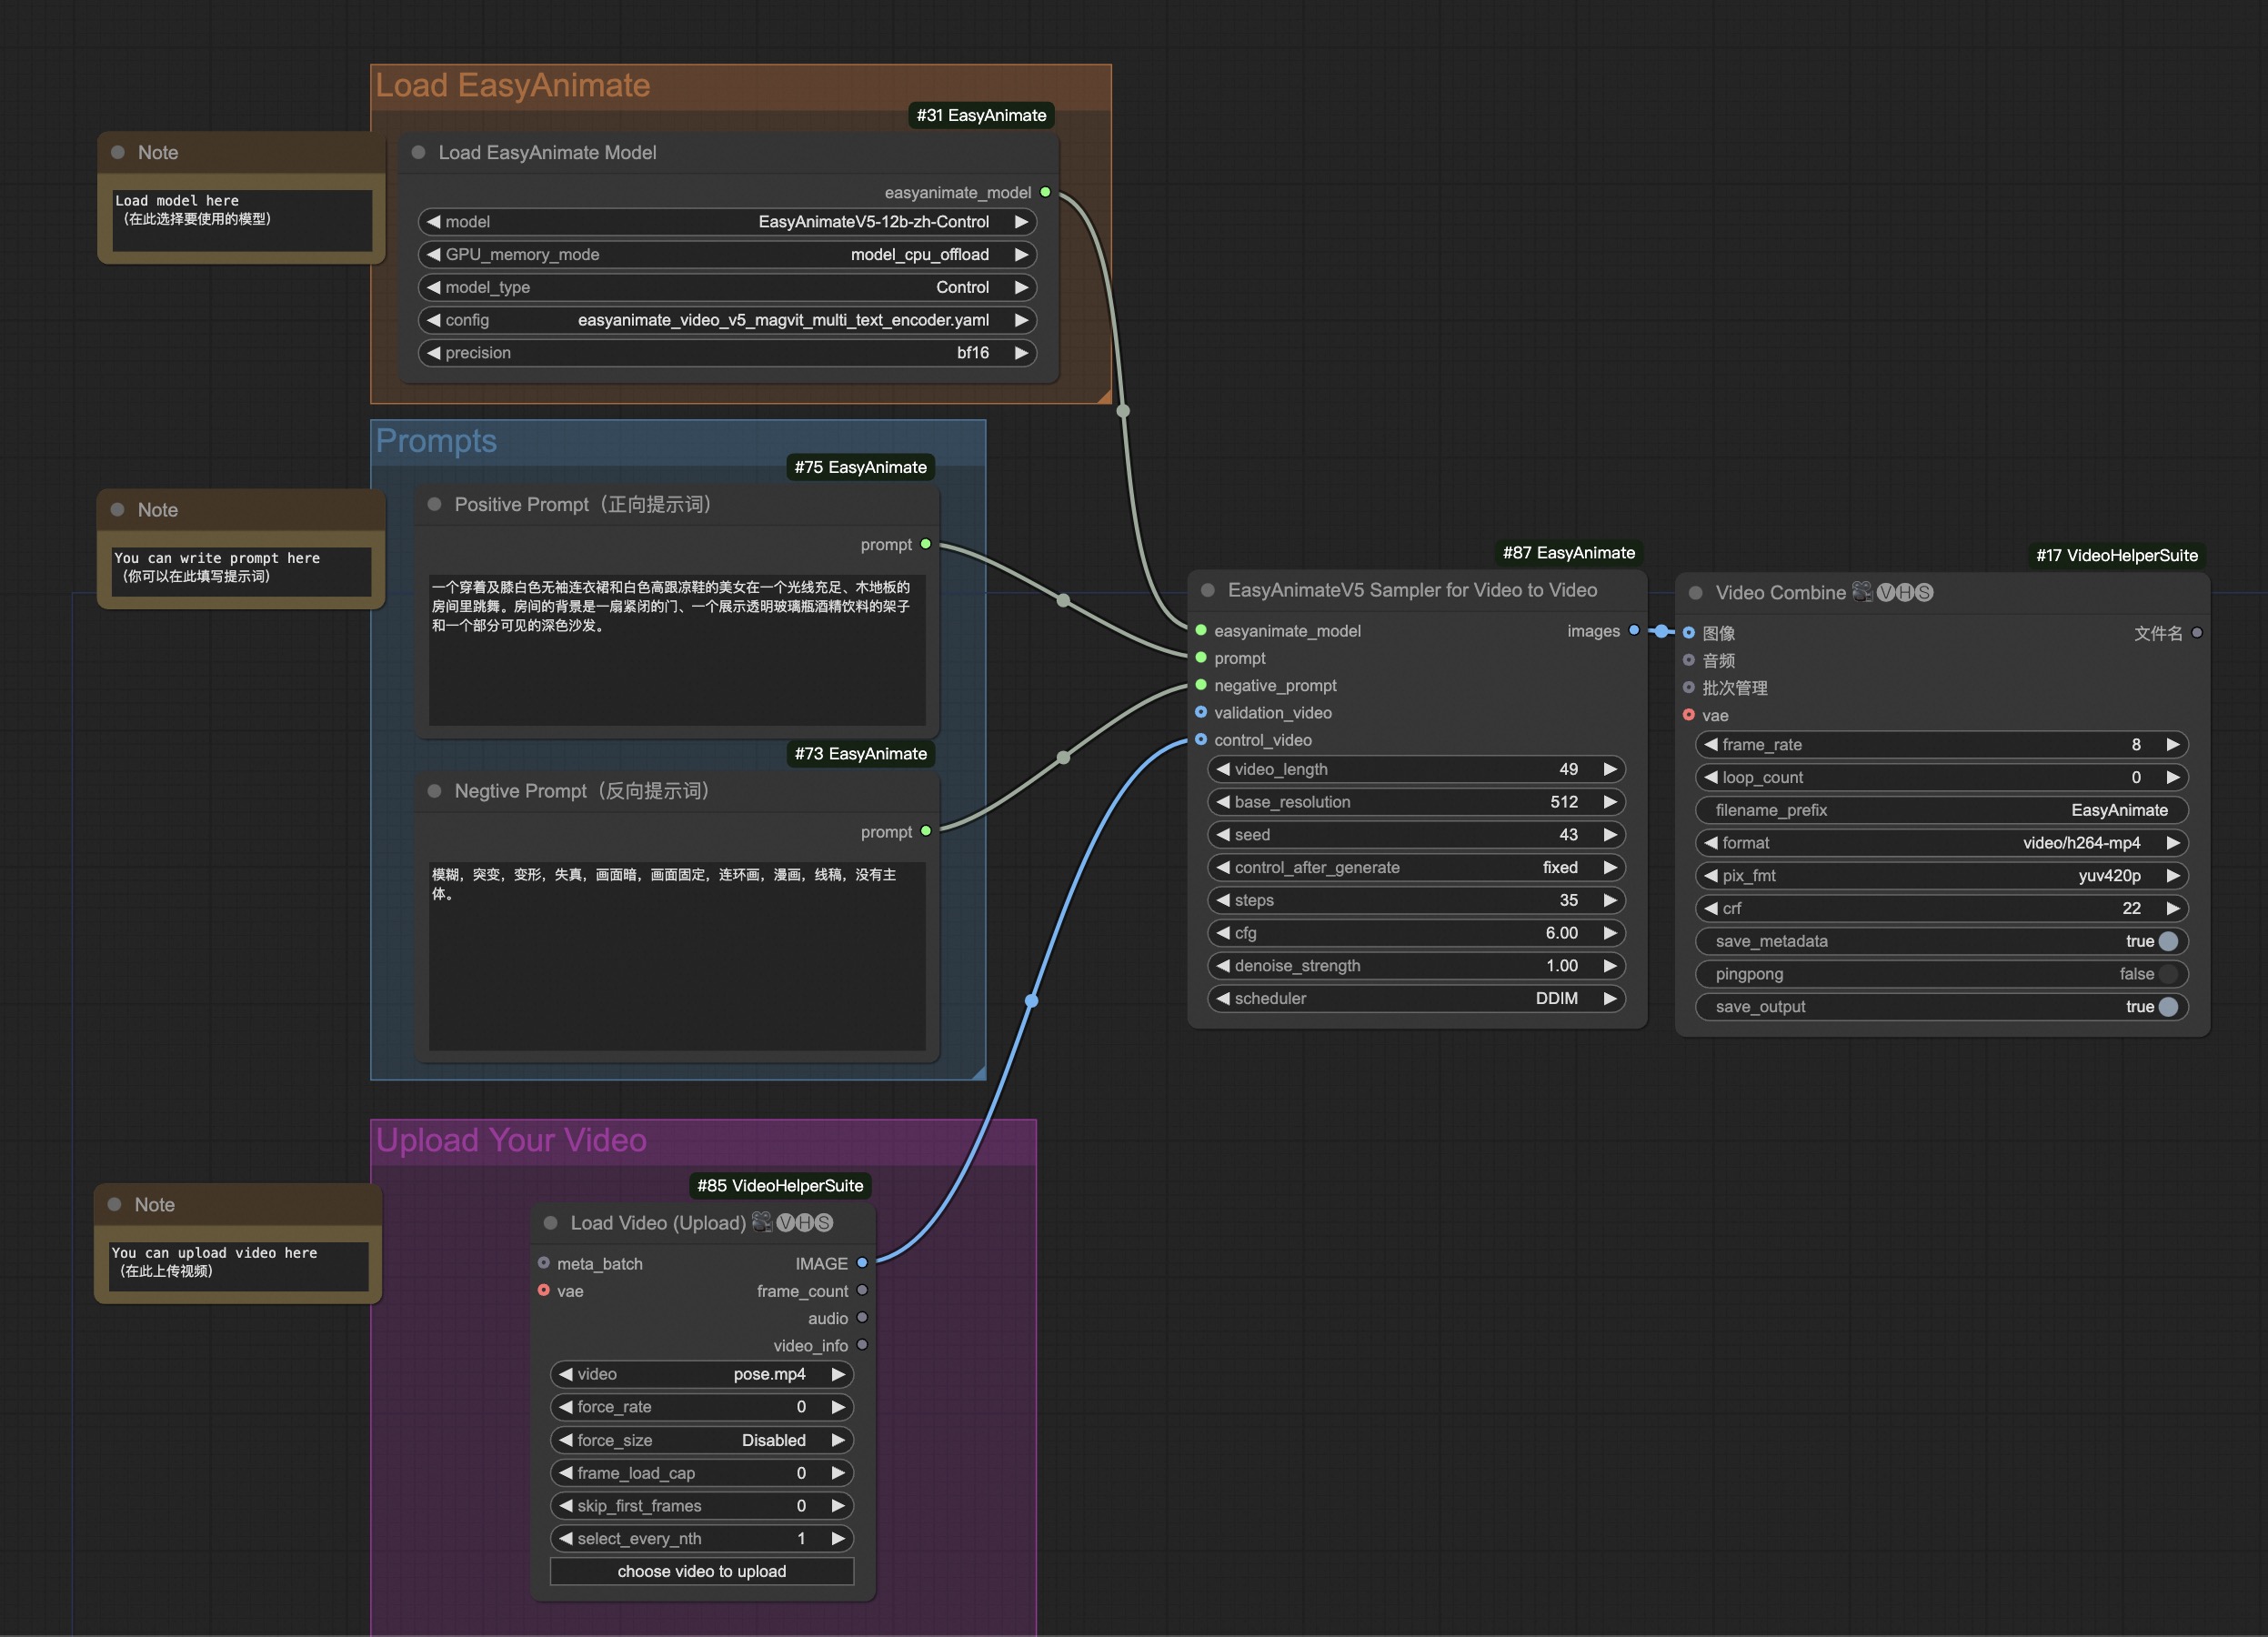2268x1637 pixels.
Task: Click the sampler's negative_prompt input socket
Action: point(1201,685)
